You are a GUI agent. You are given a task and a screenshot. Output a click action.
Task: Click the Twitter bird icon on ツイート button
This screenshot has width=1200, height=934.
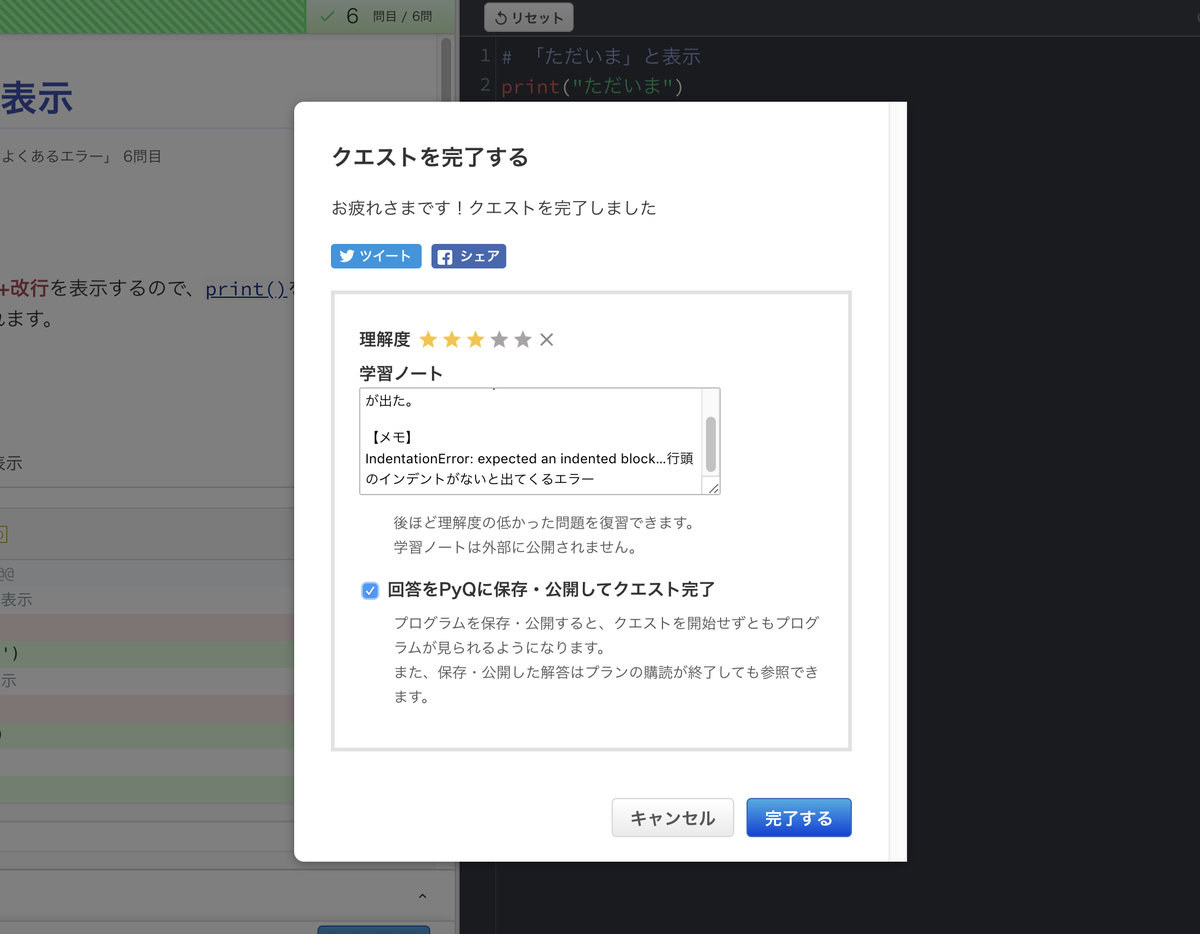pyautogui.click(x=345, y=256)
